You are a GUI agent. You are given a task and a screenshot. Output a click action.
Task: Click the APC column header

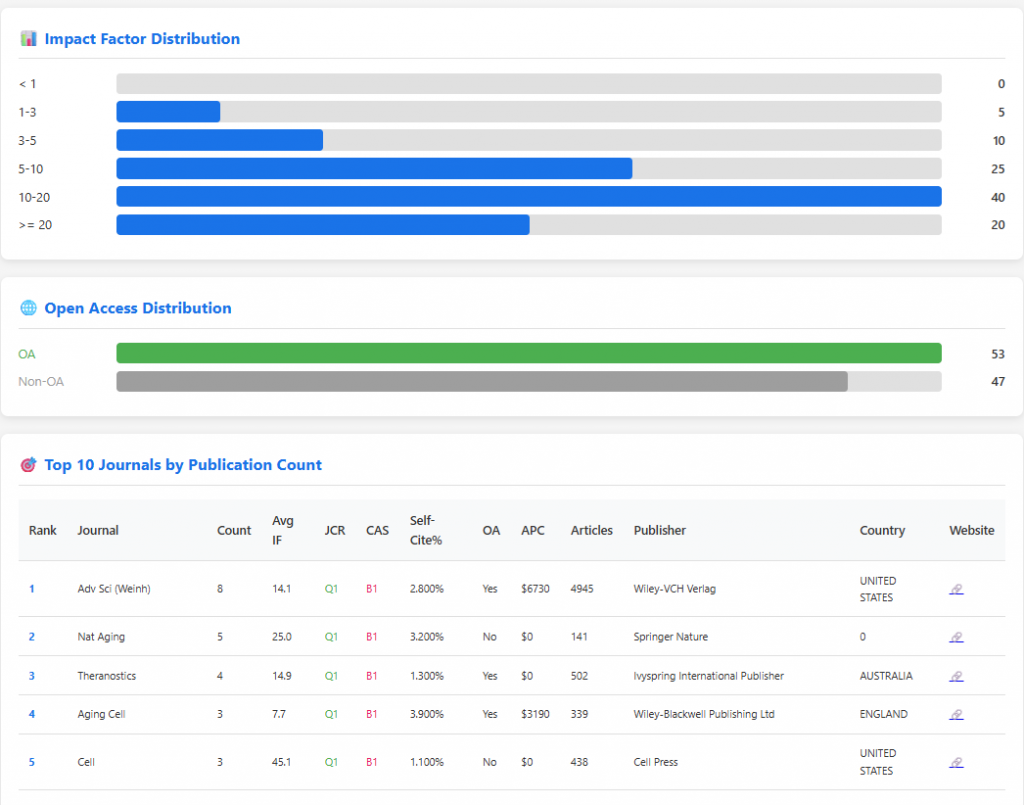[x=532, y=530]
